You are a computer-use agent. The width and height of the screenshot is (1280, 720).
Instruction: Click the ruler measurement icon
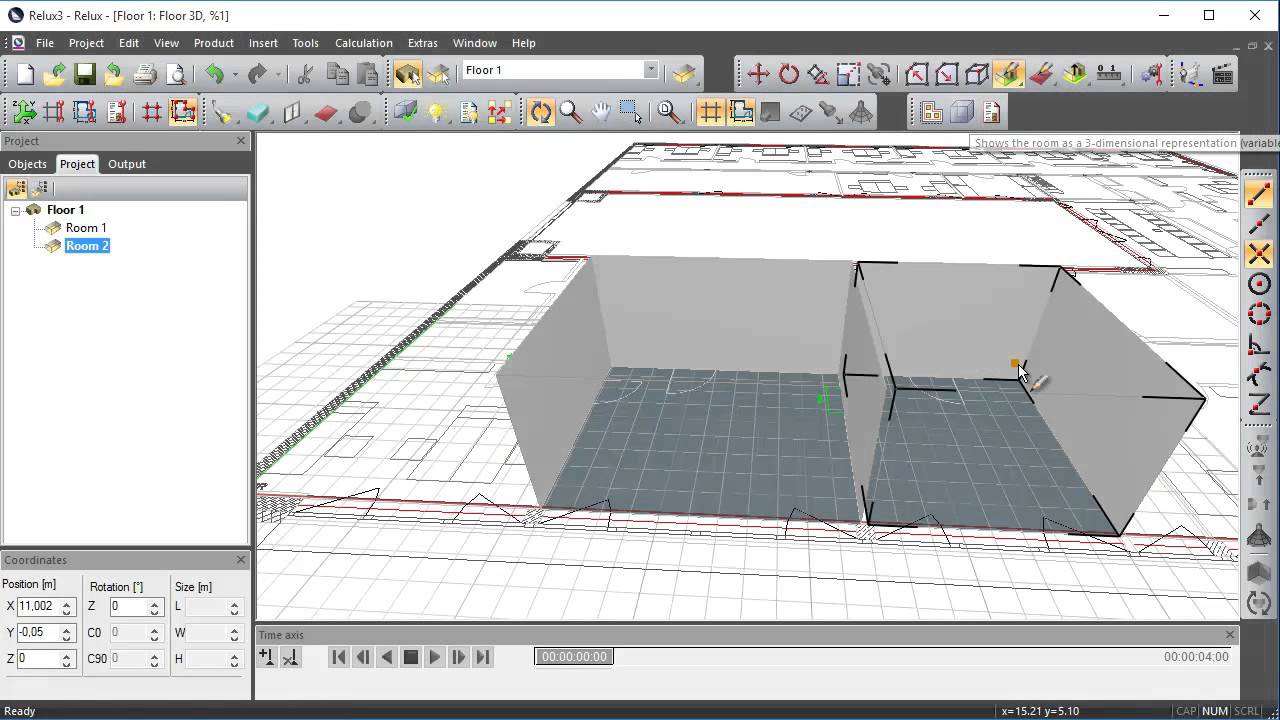1108,74
